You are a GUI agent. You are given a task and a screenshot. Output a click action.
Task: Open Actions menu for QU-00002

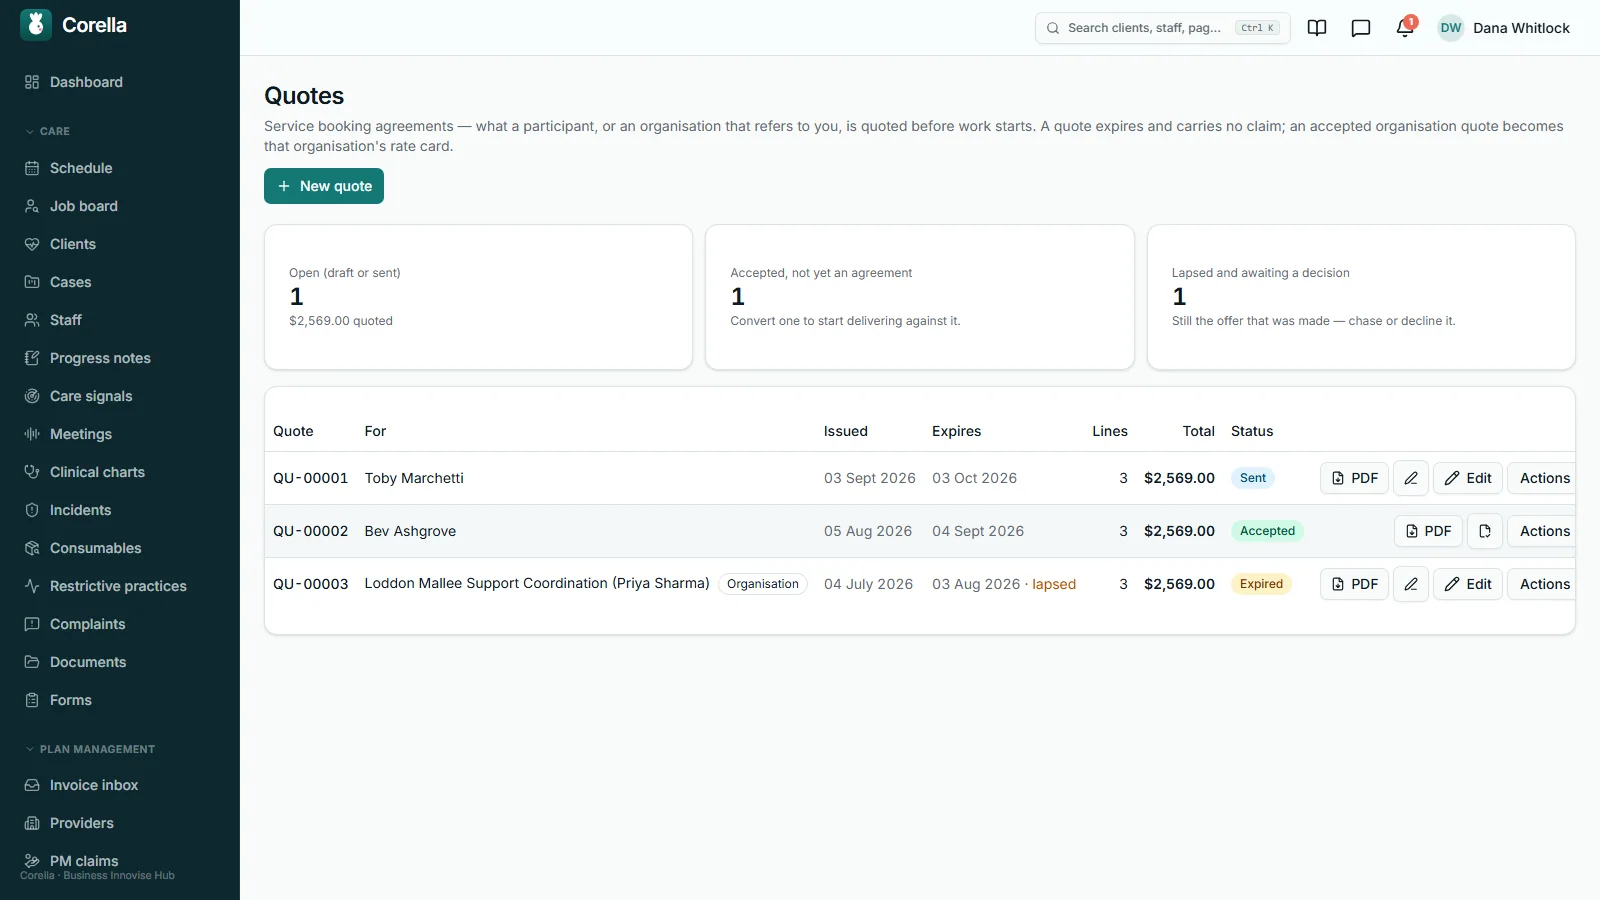point(1542,531)
